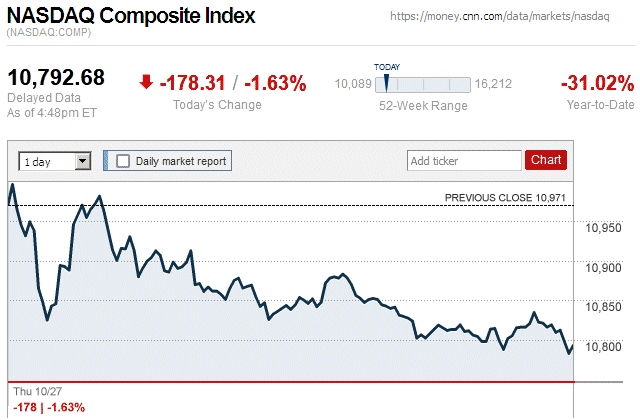Click the Thu 10/27 date label
640x420 pixels.
pyautogui.click(x=35, y=393)
